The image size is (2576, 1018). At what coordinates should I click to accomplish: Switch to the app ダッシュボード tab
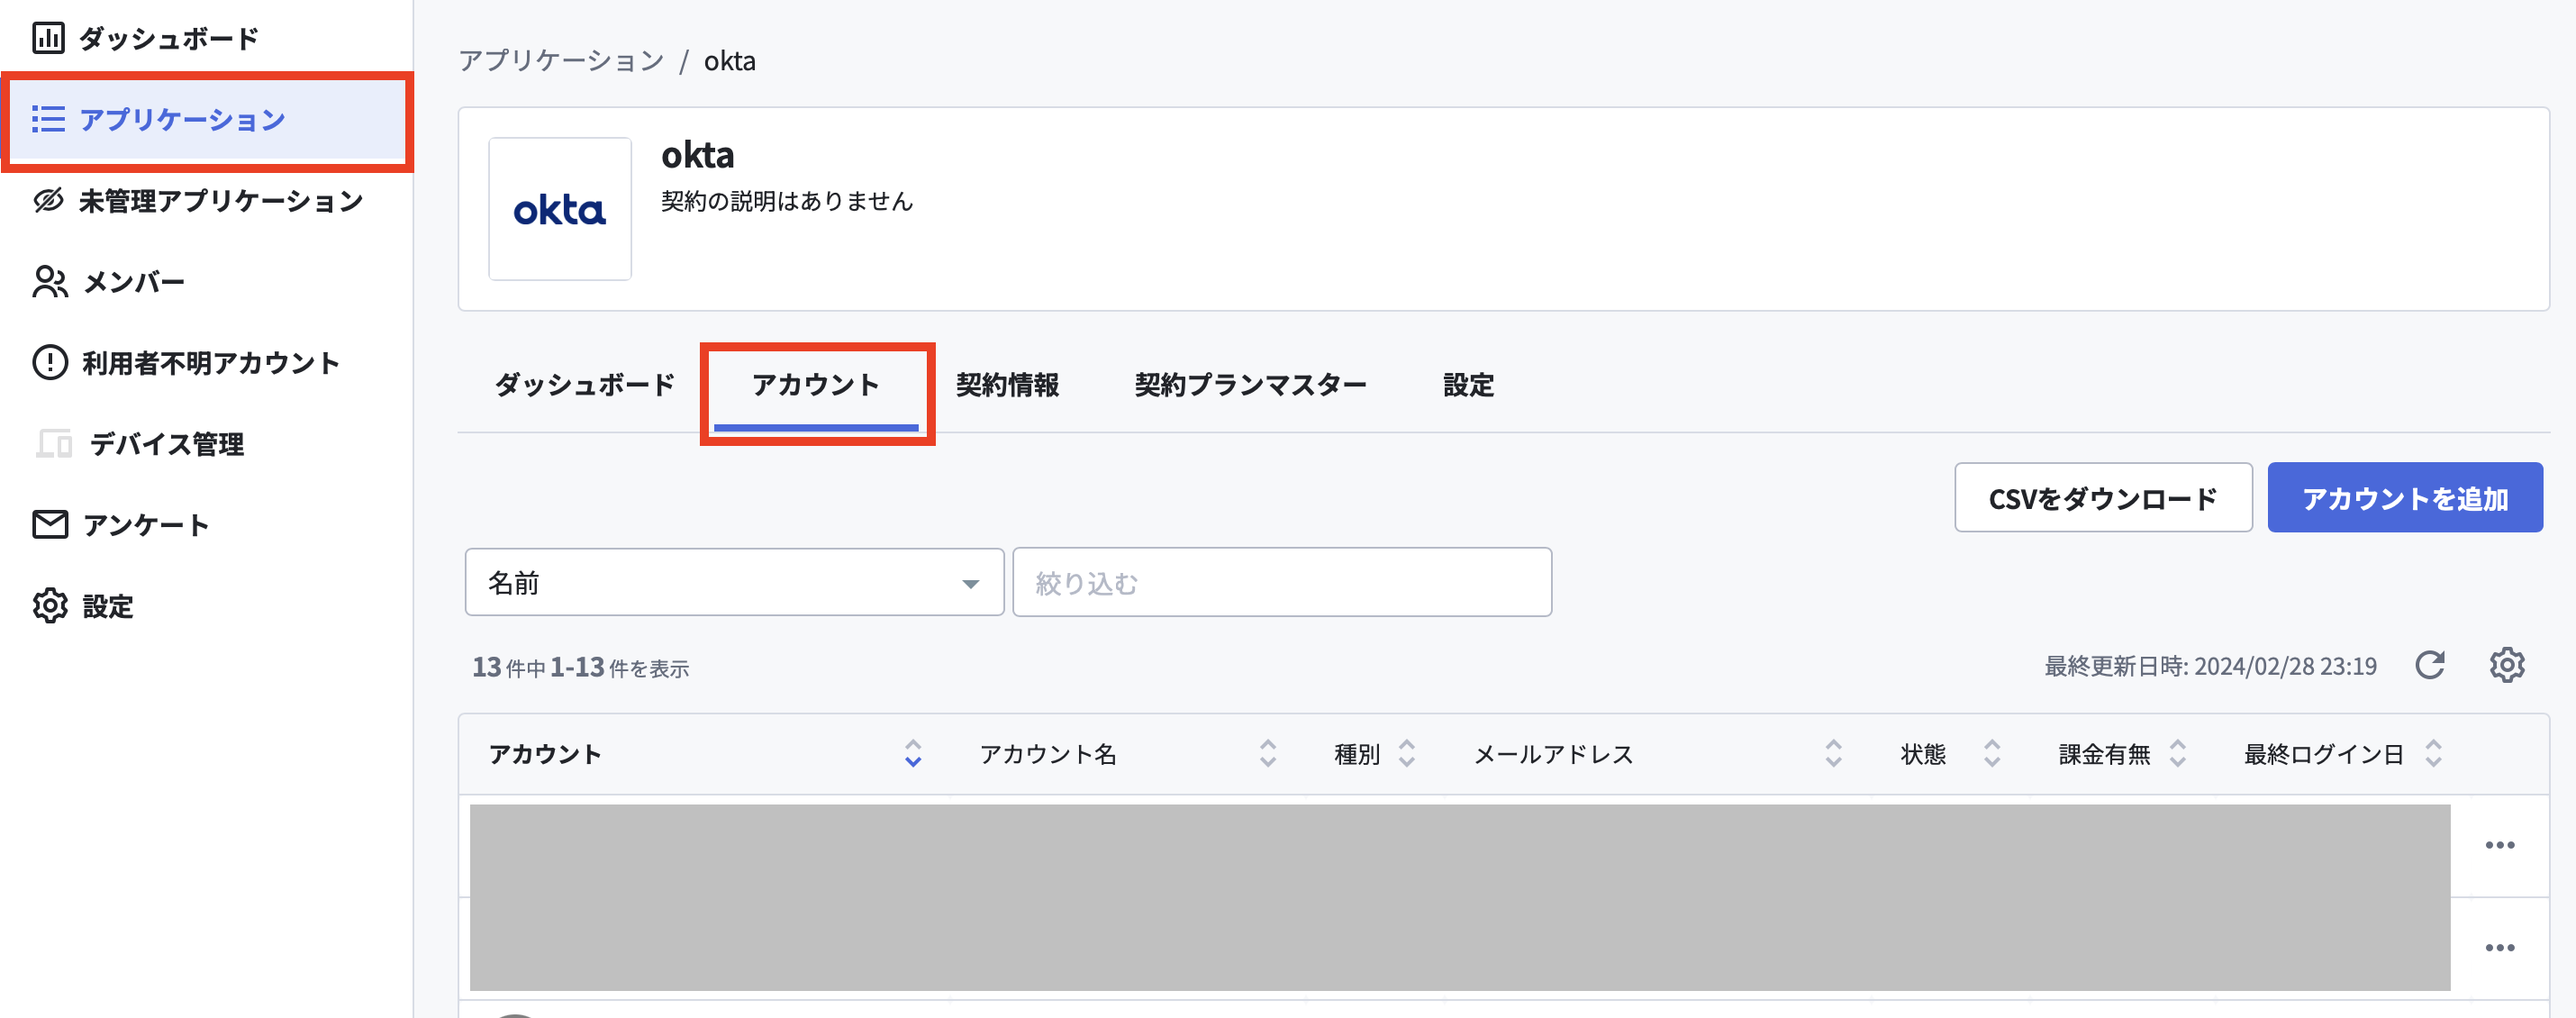pyautogui.click(x=585, y=385)
